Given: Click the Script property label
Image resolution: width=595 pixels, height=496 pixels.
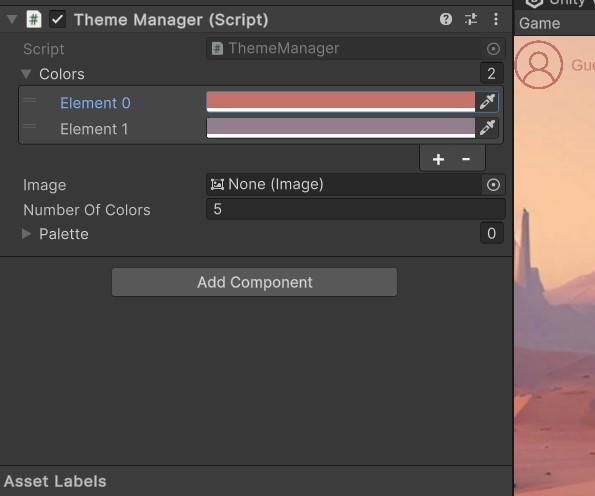Looking at the screenshot, I should (44, 49).
